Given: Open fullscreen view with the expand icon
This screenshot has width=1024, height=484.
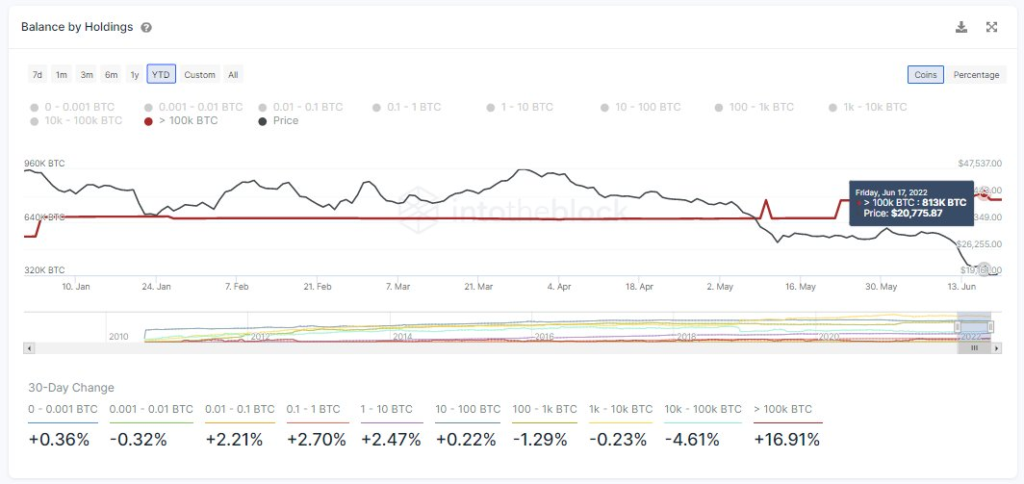Looking at the screenshot, I should pos(991,27).
